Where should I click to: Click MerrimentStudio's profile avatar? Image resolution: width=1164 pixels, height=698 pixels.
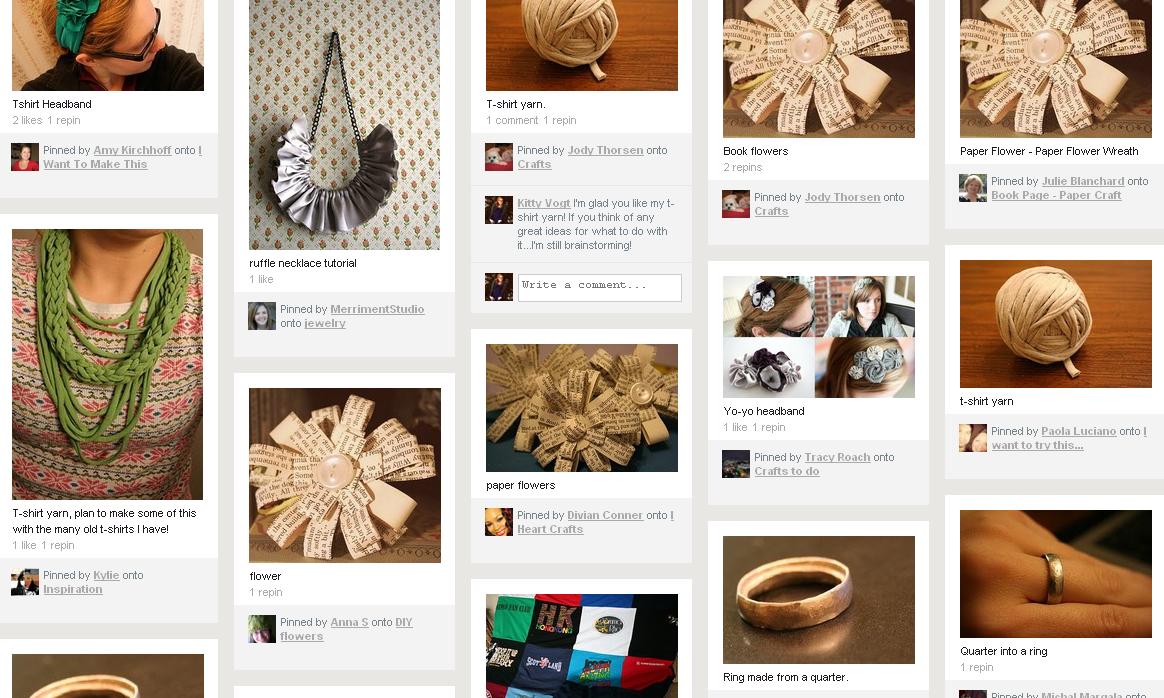point(261,316)
